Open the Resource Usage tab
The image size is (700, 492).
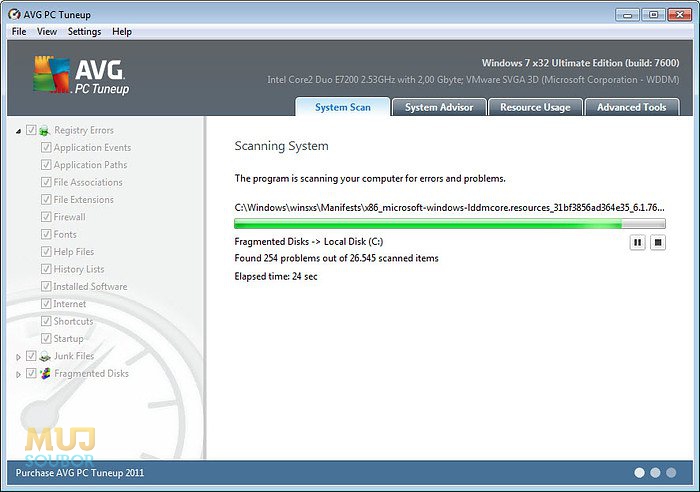coord(535,107)
